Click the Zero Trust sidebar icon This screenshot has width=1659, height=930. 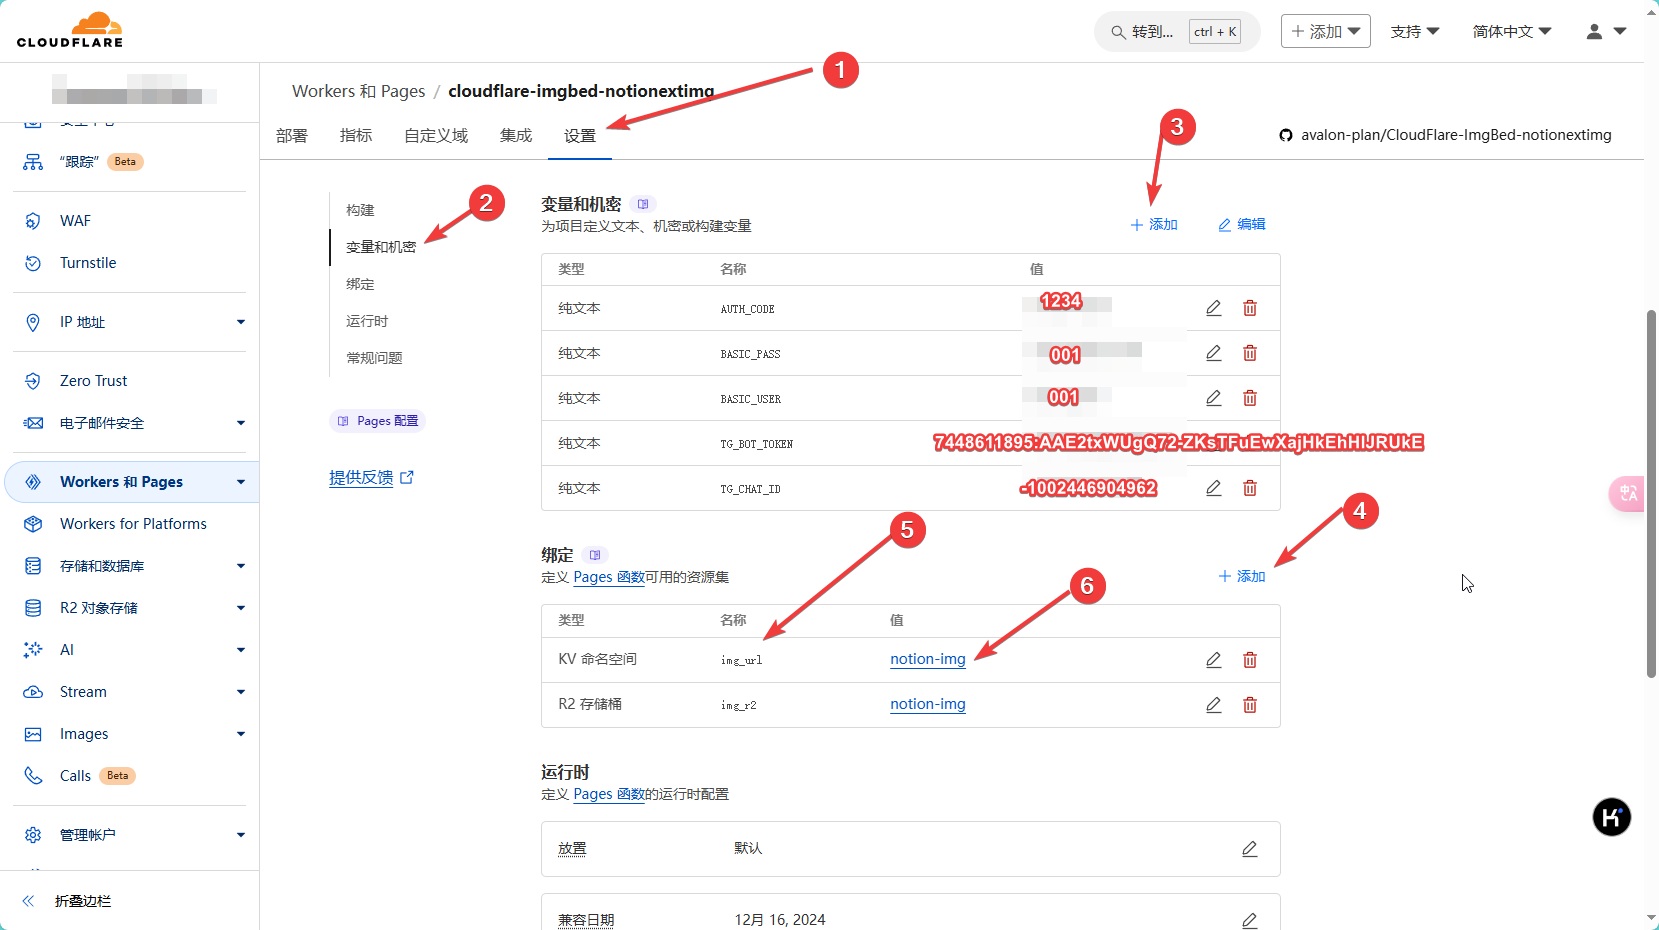tap(33, 381)
